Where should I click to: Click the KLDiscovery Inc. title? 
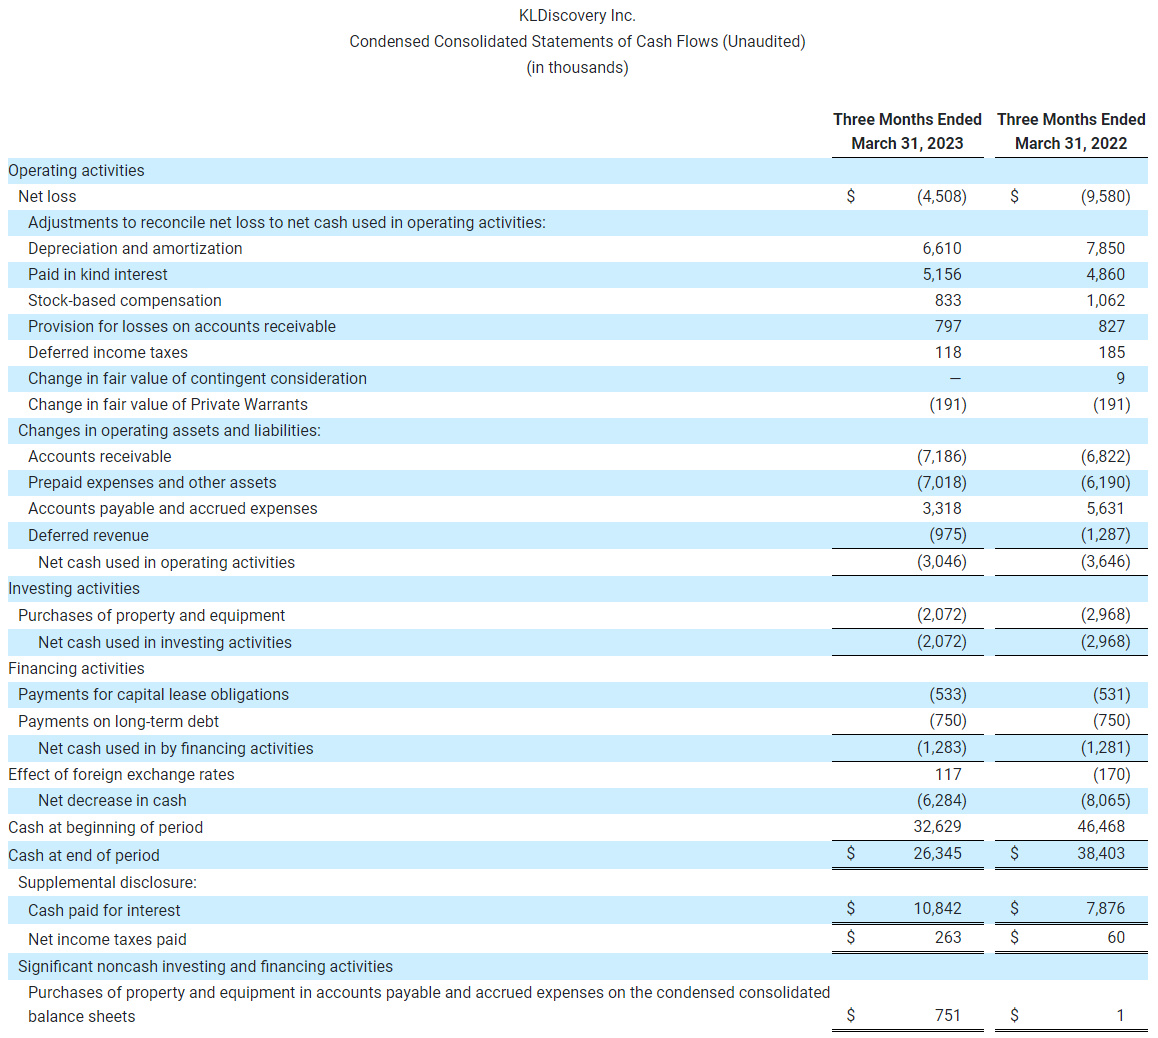(577, 15)
